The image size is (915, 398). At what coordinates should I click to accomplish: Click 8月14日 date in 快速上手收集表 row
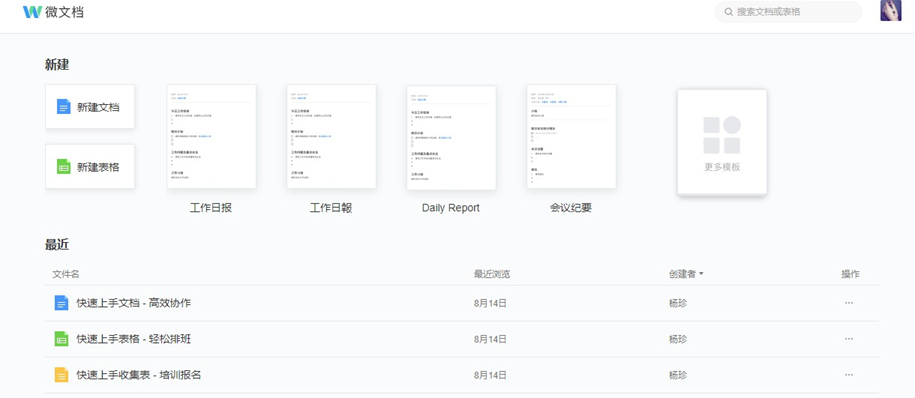click(490, 375)
